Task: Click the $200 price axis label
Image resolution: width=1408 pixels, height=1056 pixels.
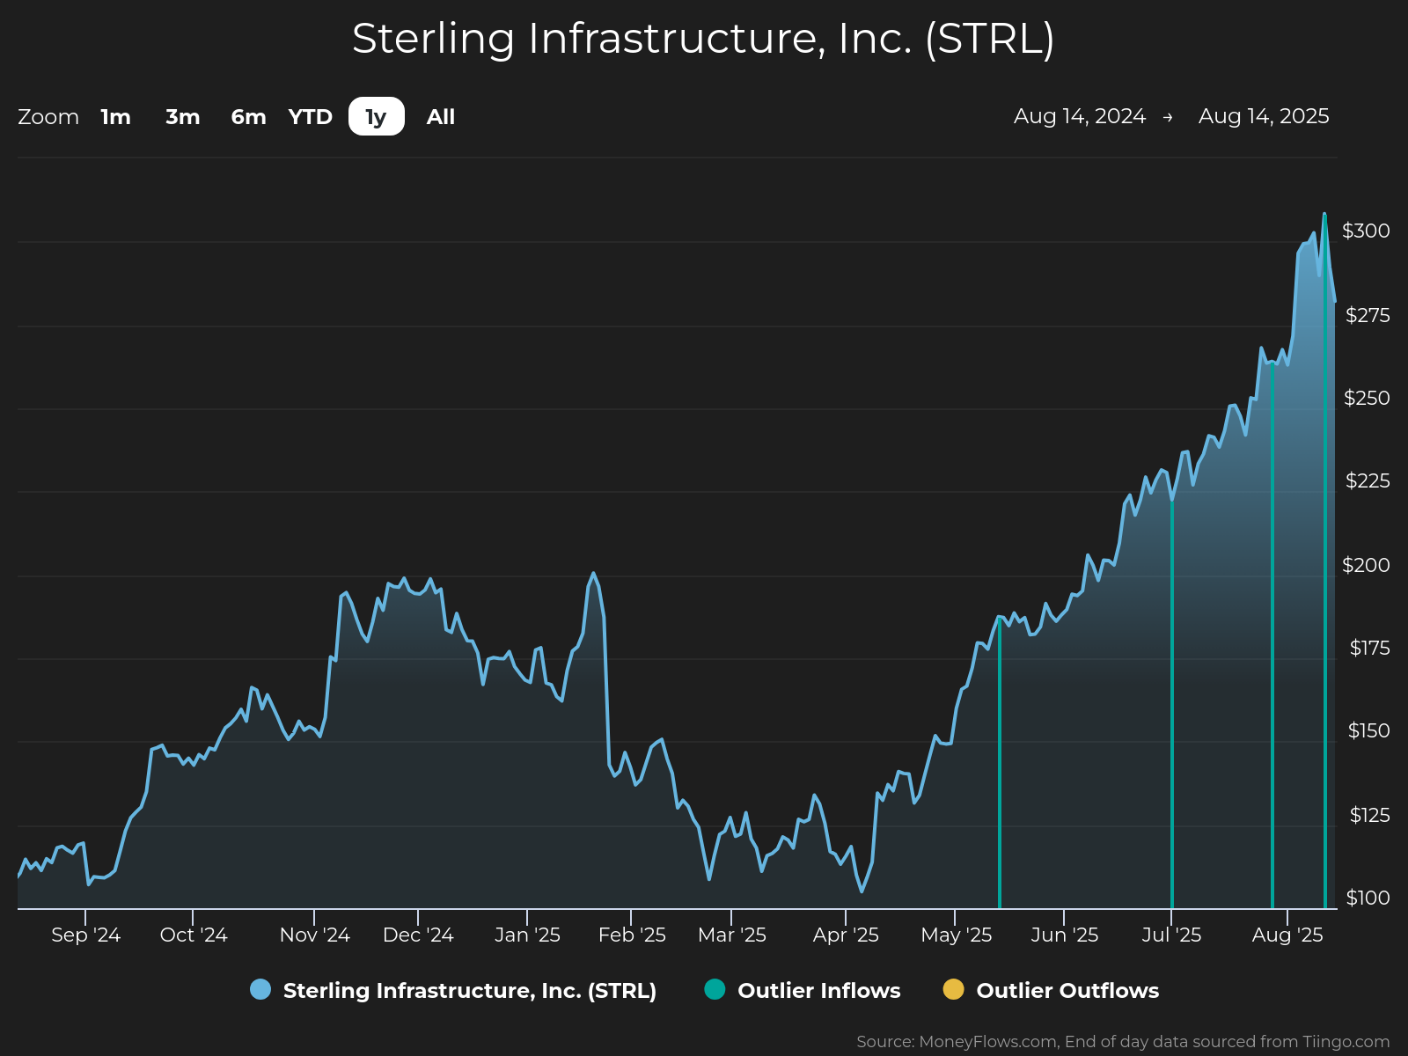Action: (1366, 565)
